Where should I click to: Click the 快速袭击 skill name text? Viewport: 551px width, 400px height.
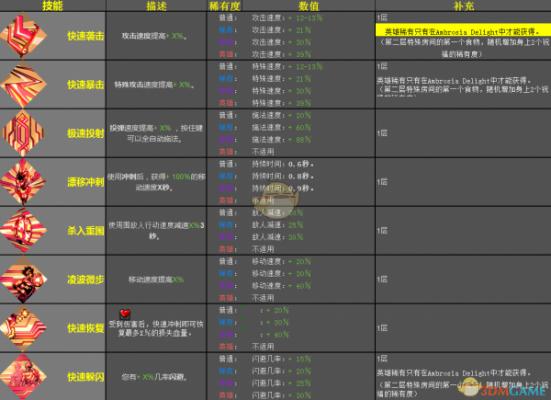coord(85,36)
